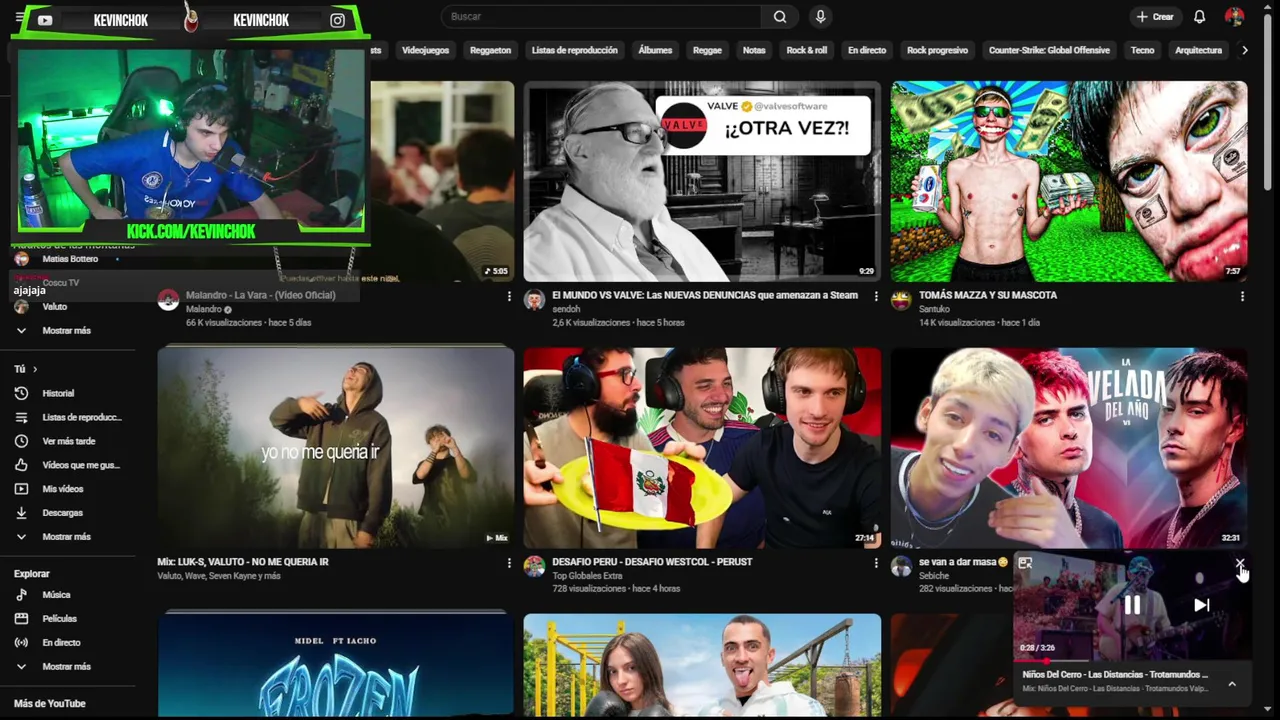This screenshot has height=720, width=1280.
Task: Open DESAFIO PERU - DESAFIO WESTCOL title
Action: (651, 562)
